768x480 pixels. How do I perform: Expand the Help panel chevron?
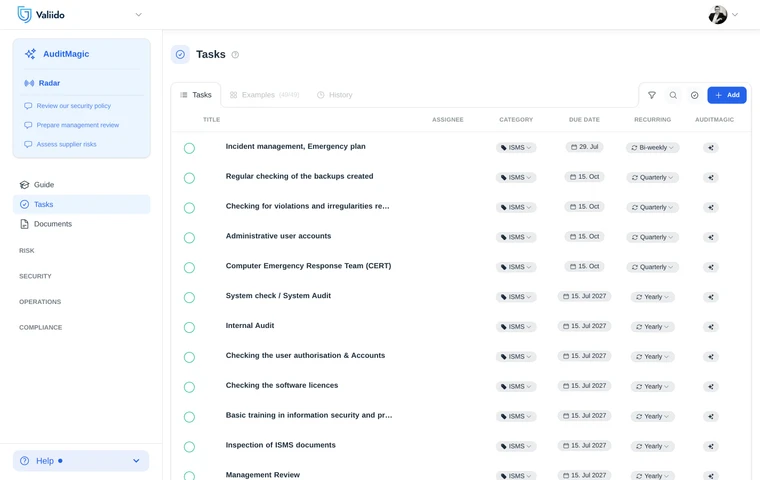[136, 461]
